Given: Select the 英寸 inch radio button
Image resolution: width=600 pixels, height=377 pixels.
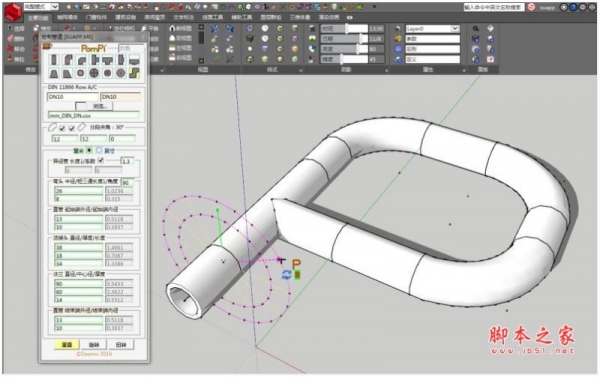Looking at the screenshot, I should (99, 150).
